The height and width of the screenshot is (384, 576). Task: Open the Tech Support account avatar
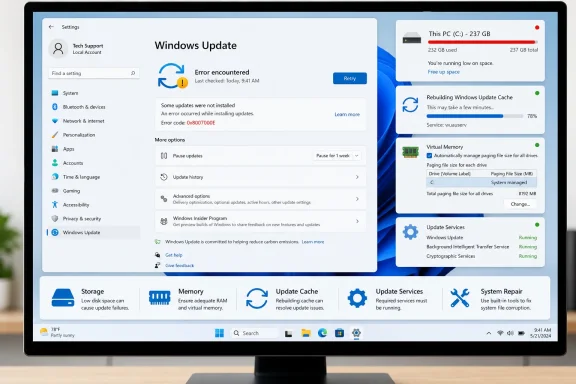[x=58, y=48]
